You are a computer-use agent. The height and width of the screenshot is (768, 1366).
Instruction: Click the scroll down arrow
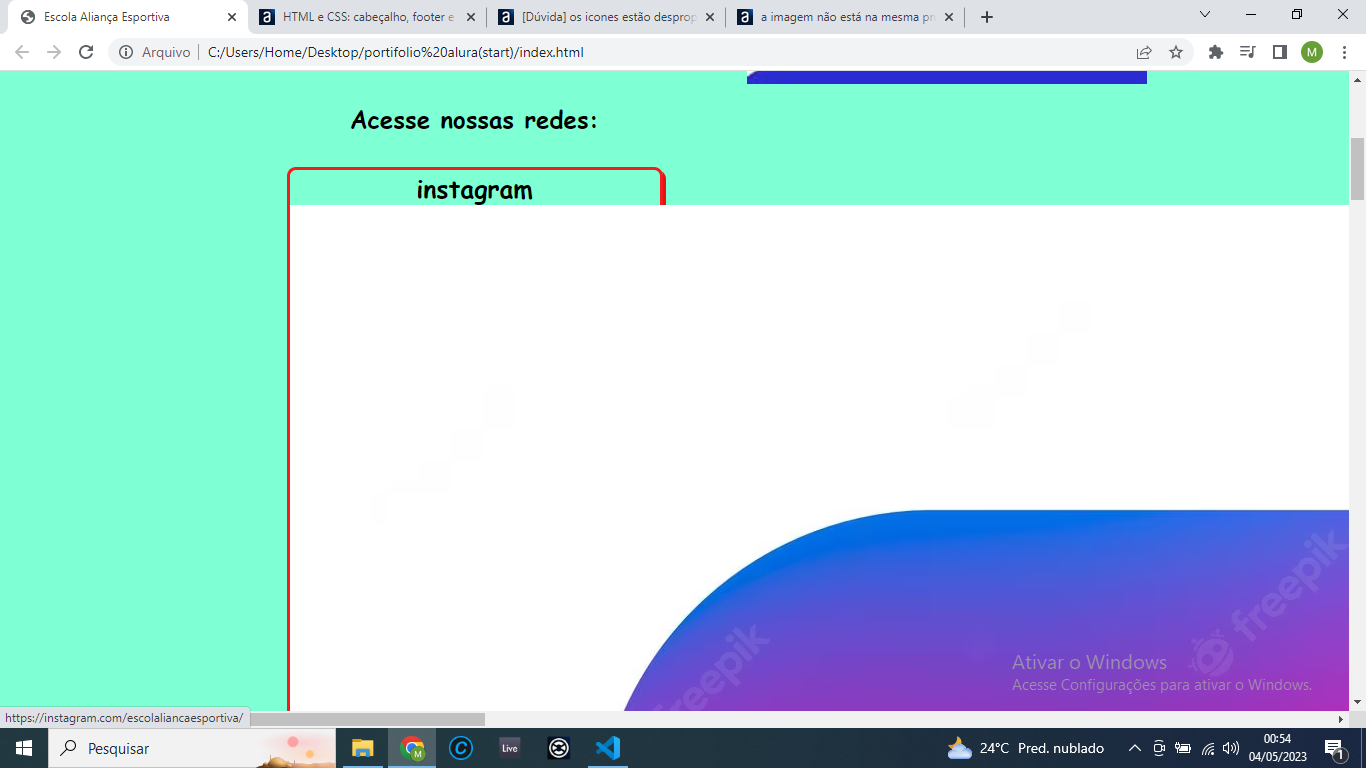point(1357,702)
